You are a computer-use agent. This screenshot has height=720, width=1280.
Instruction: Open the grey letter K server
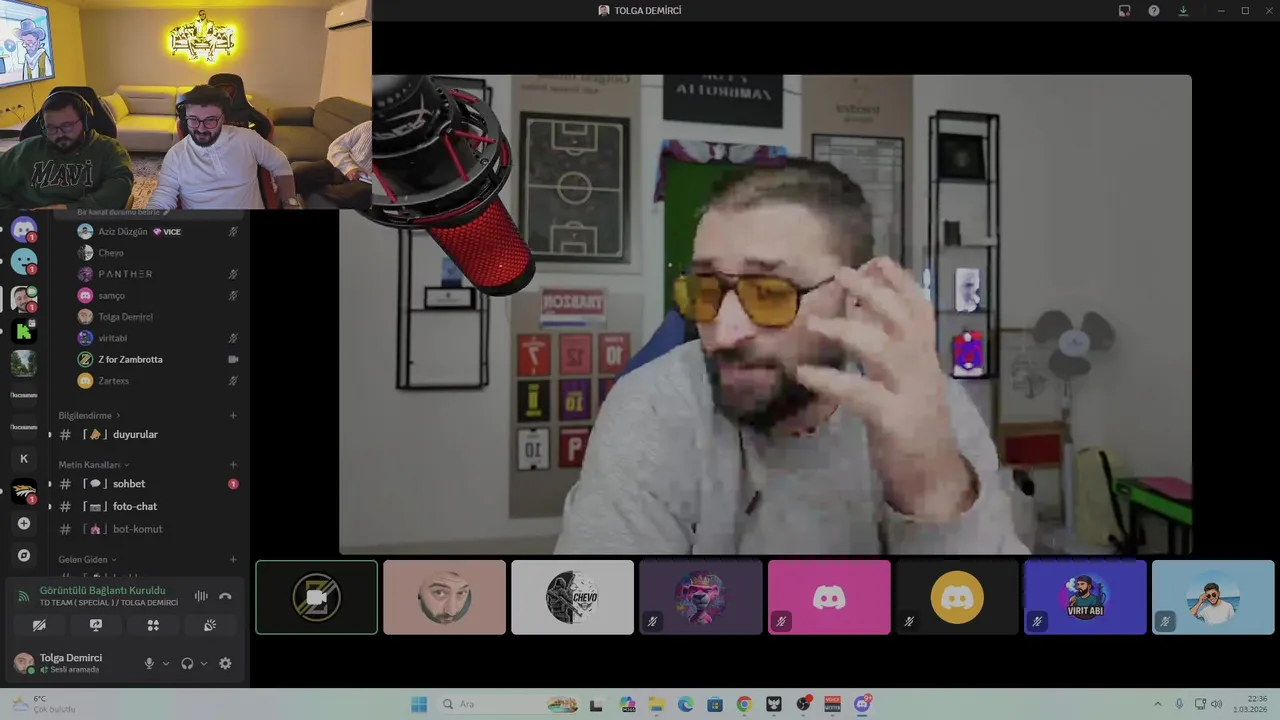24,459
